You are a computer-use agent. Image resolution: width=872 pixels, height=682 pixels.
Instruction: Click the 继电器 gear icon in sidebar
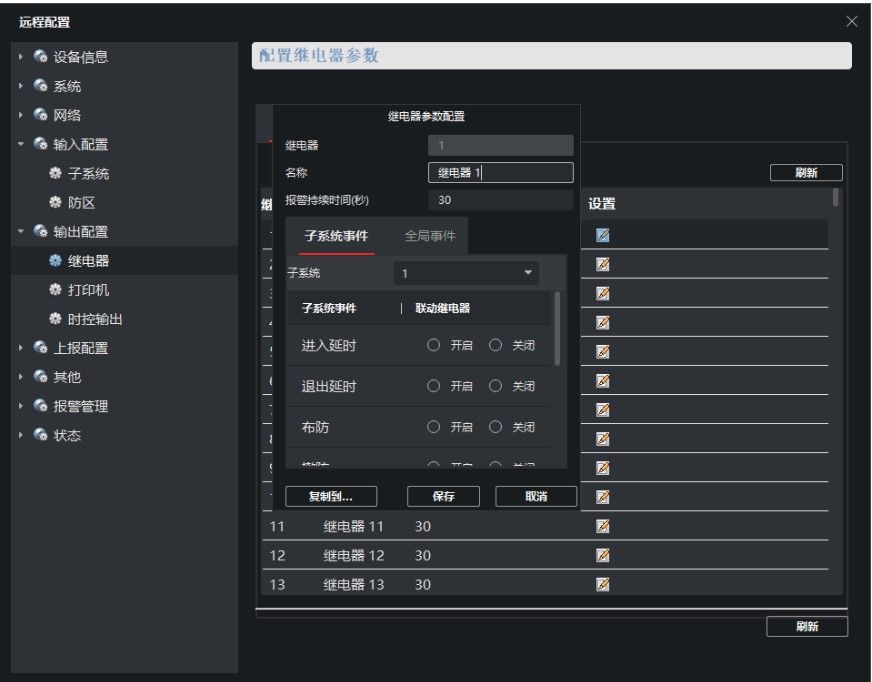click(x=55, y=260)
